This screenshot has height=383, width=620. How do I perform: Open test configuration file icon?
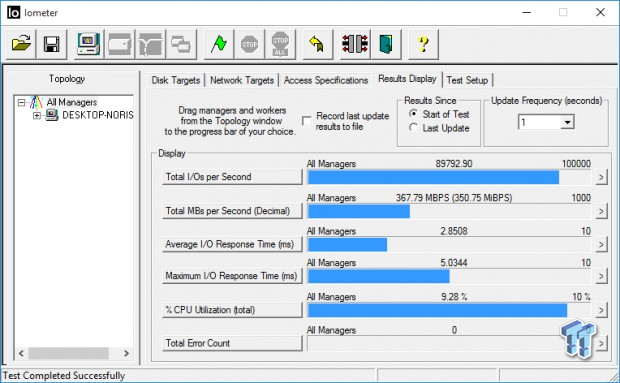click(21, 44)
